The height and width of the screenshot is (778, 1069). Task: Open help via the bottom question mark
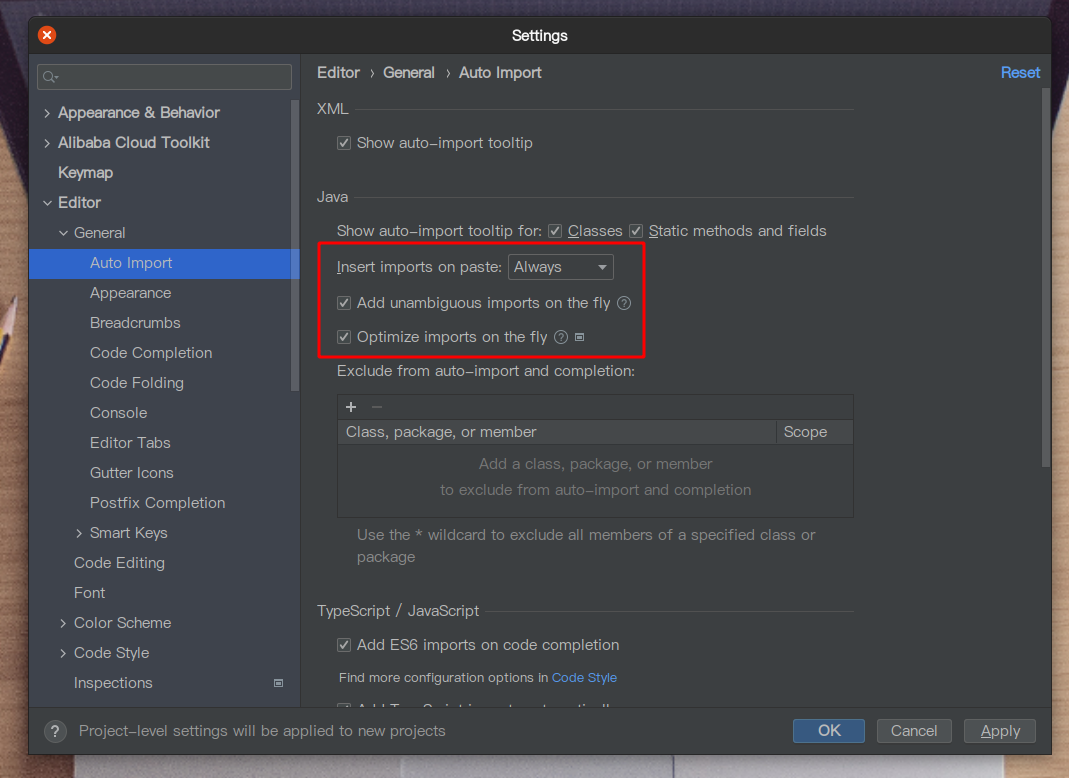tap(55, 732)
